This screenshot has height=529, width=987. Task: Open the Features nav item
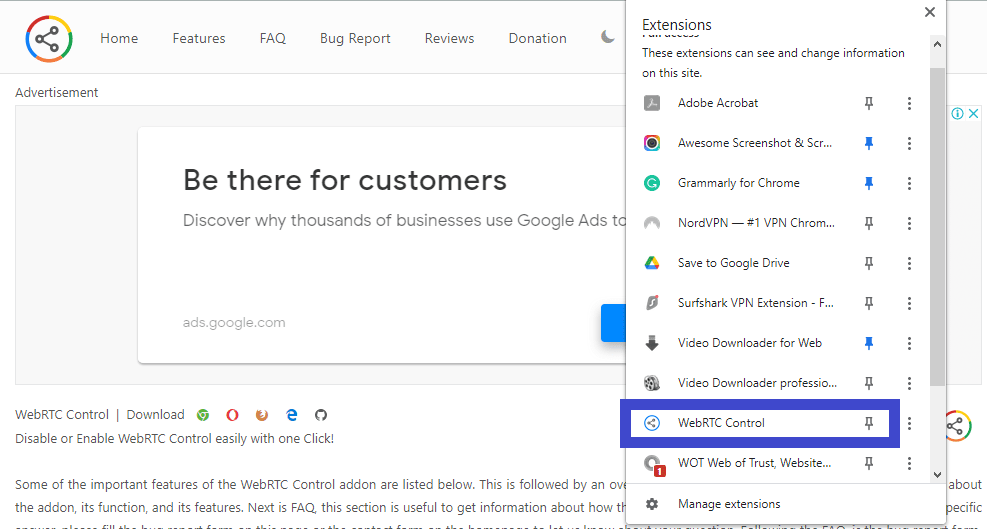point(199,38)
